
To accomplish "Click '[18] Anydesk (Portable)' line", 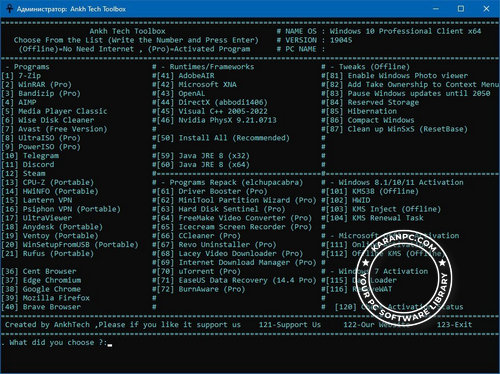I will (x=52, y=227).
